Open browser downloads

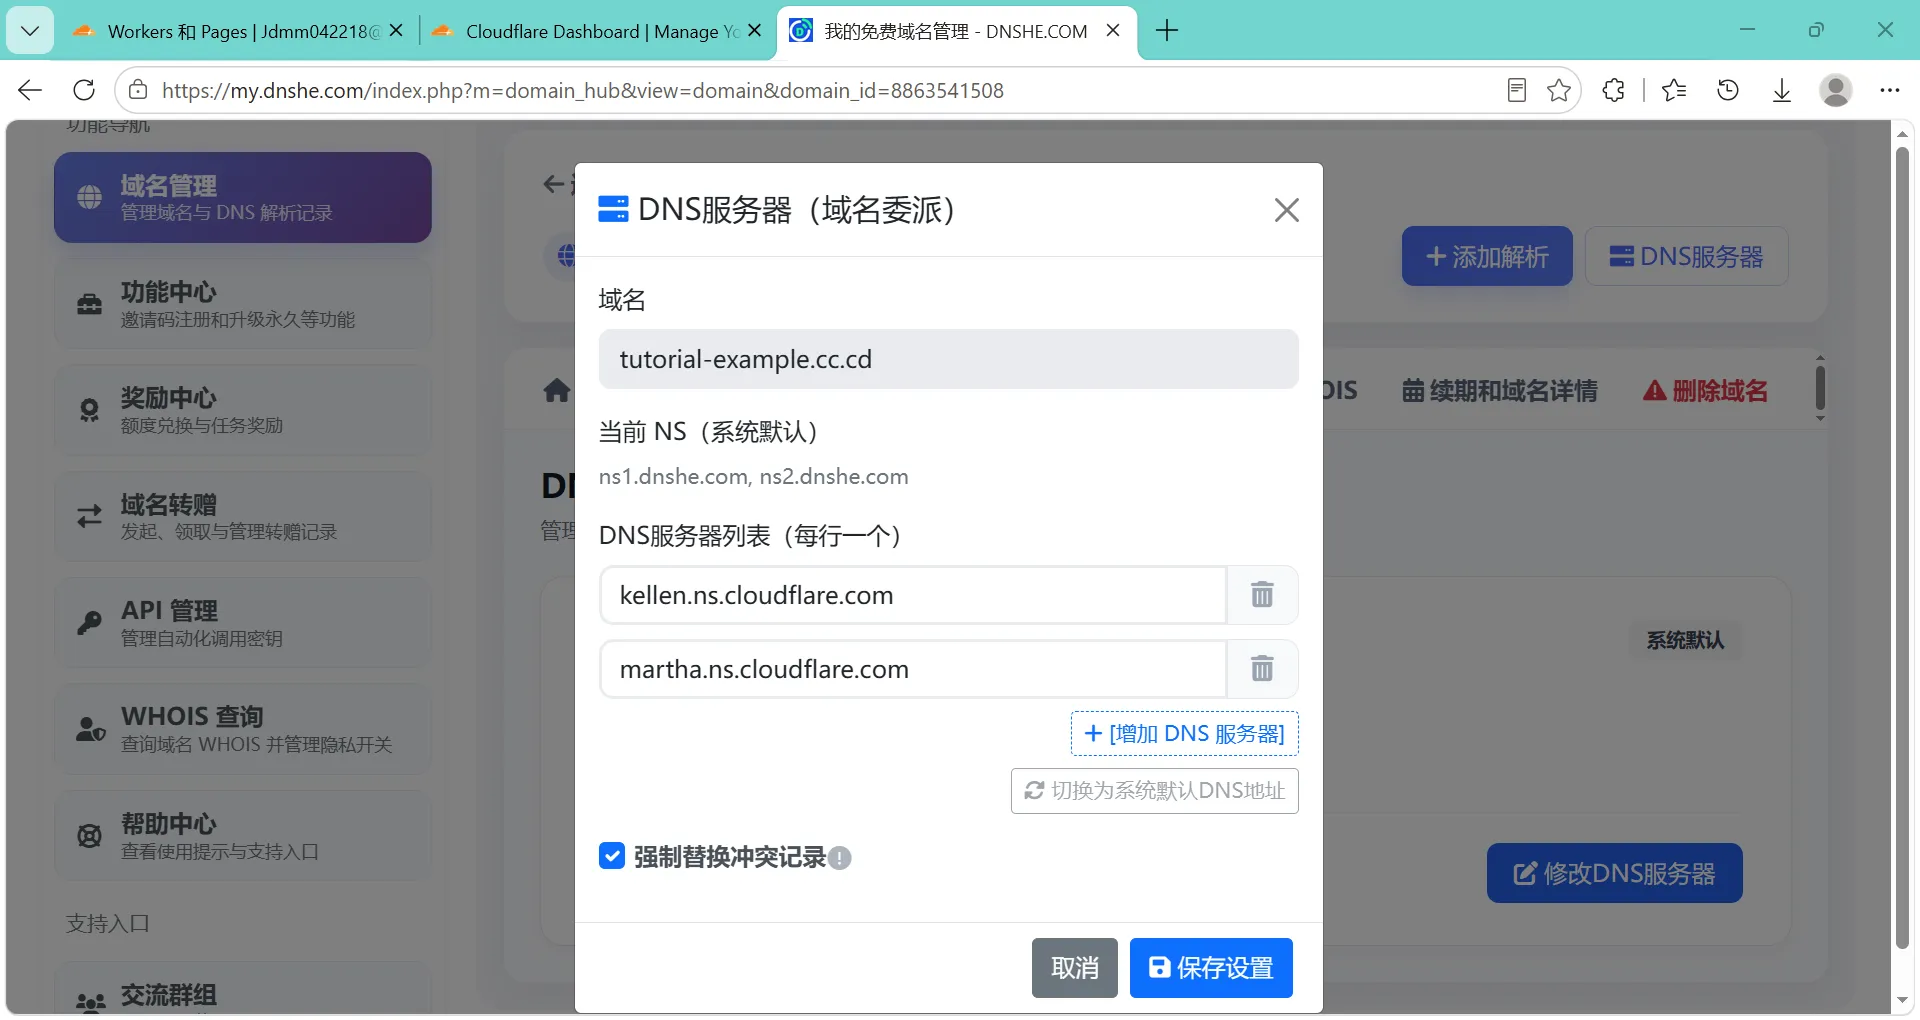click(x=1782, y=90)
